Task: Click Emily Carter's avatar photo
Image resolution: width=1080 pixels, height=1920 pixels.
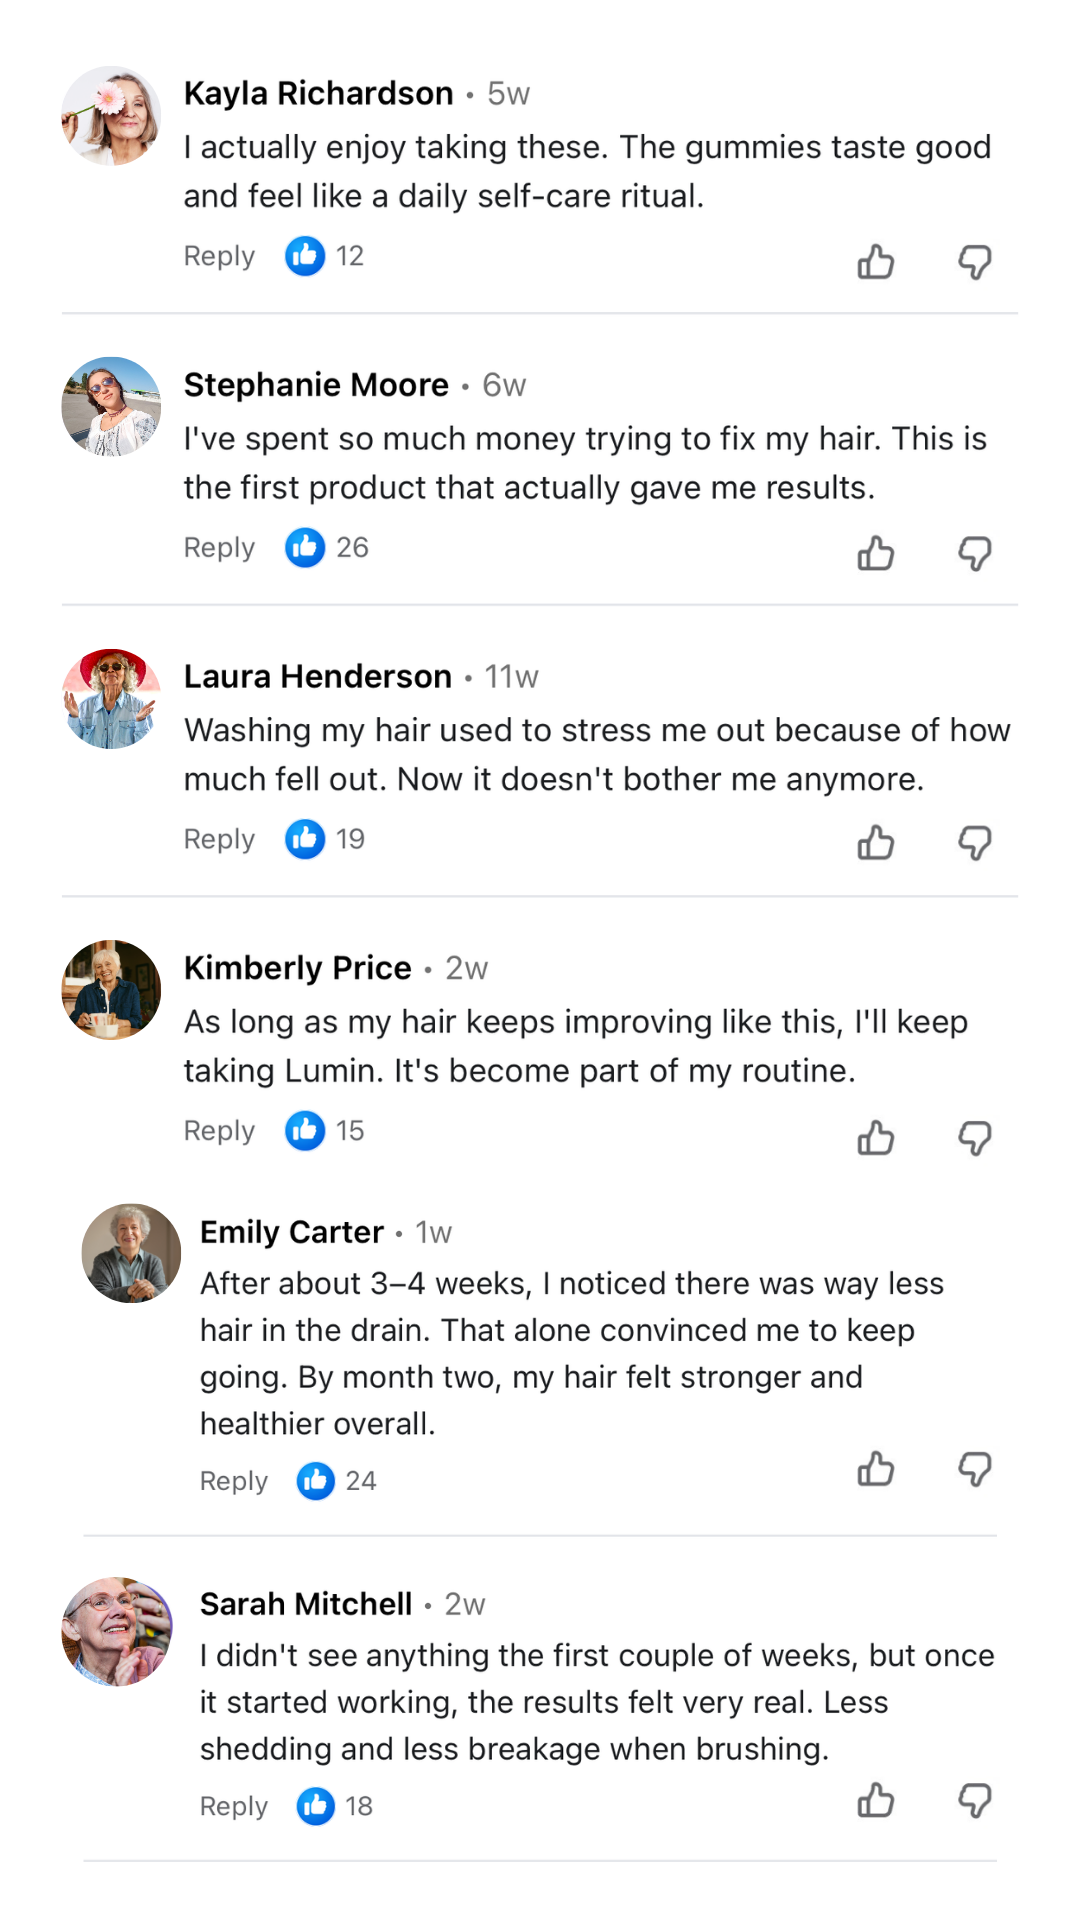Action: point(131,1253)
